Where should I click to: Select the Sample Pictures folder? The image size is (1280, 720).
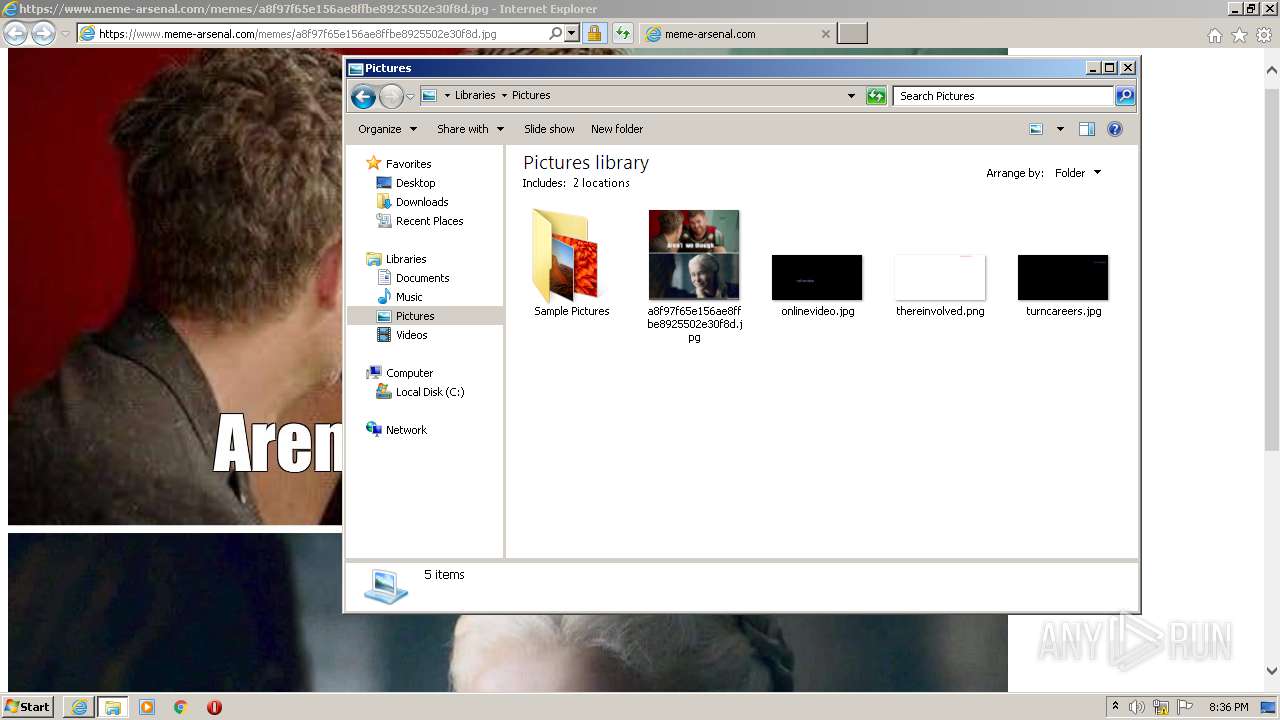pyautogui.click(x=571, y=264)
